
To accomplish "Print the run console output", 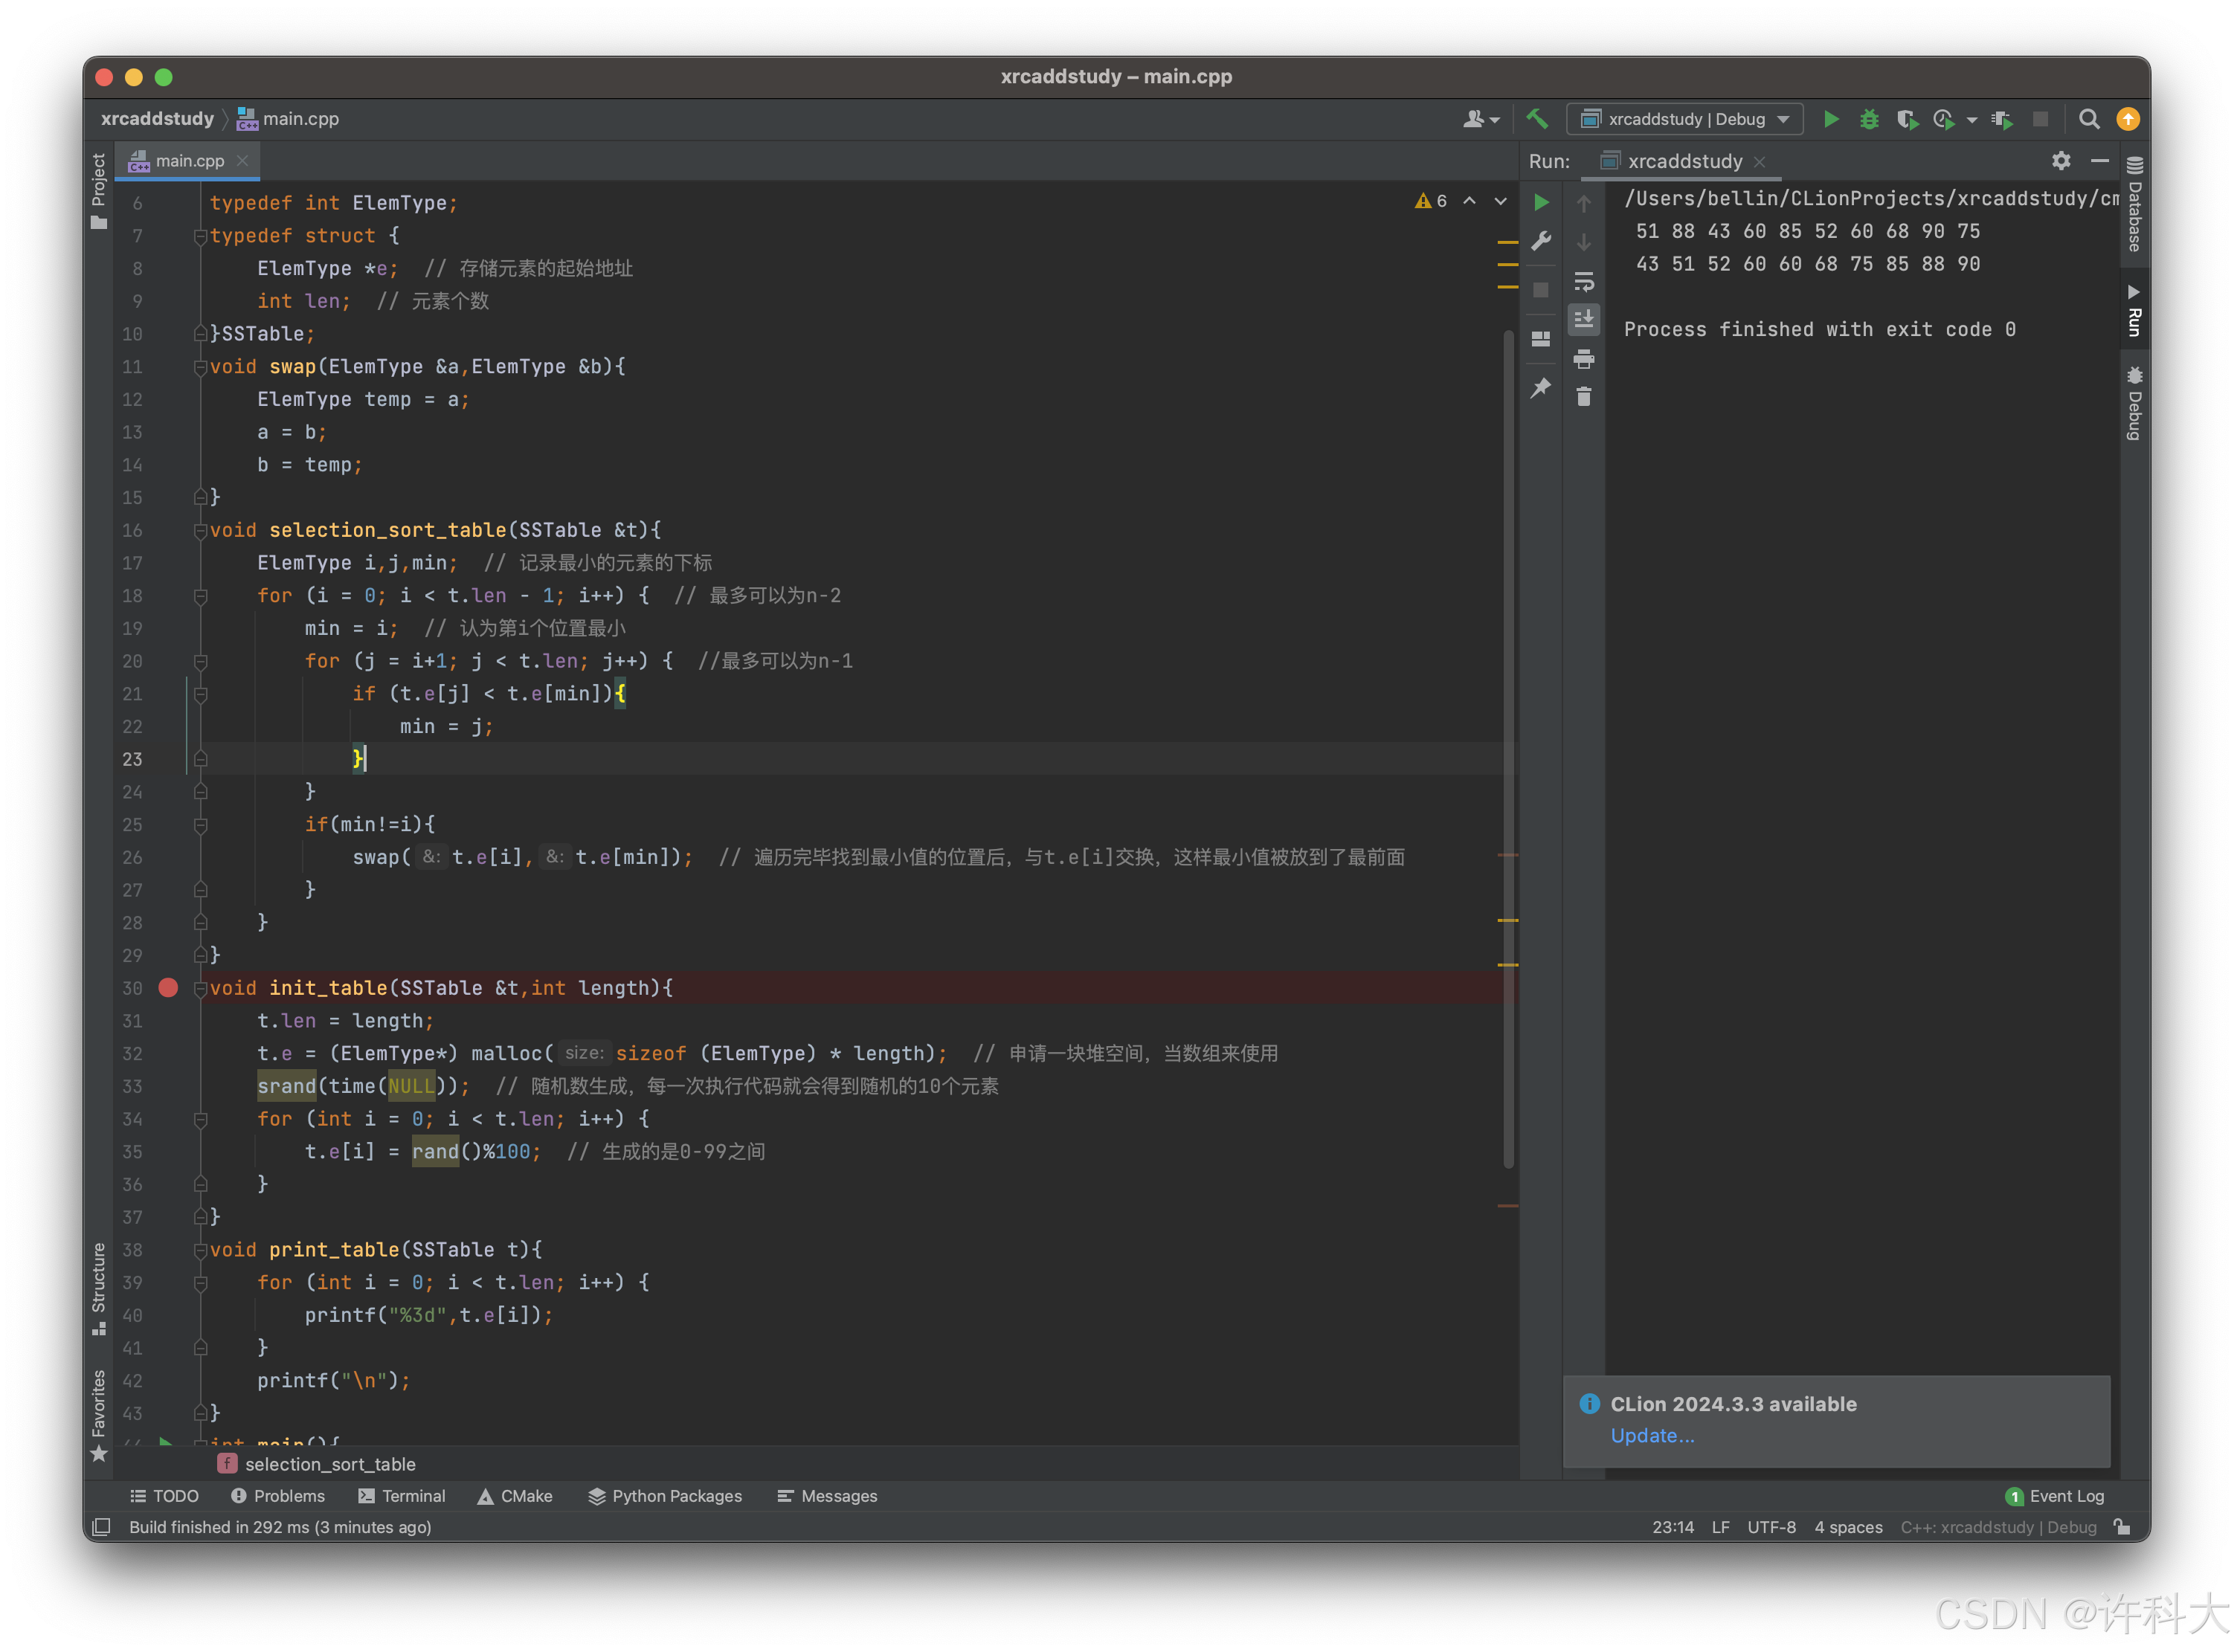I will point(1584,359).
